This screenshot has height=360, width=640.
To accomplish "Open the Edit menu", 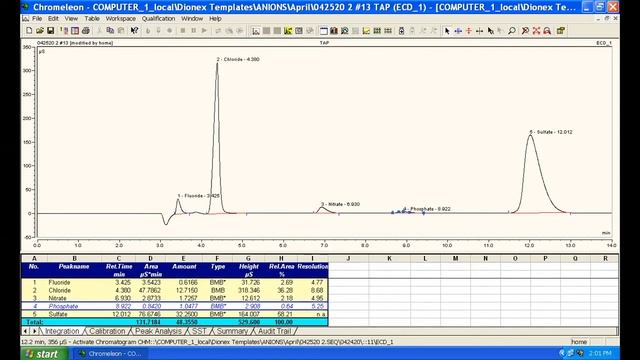I will click(53, 18).
